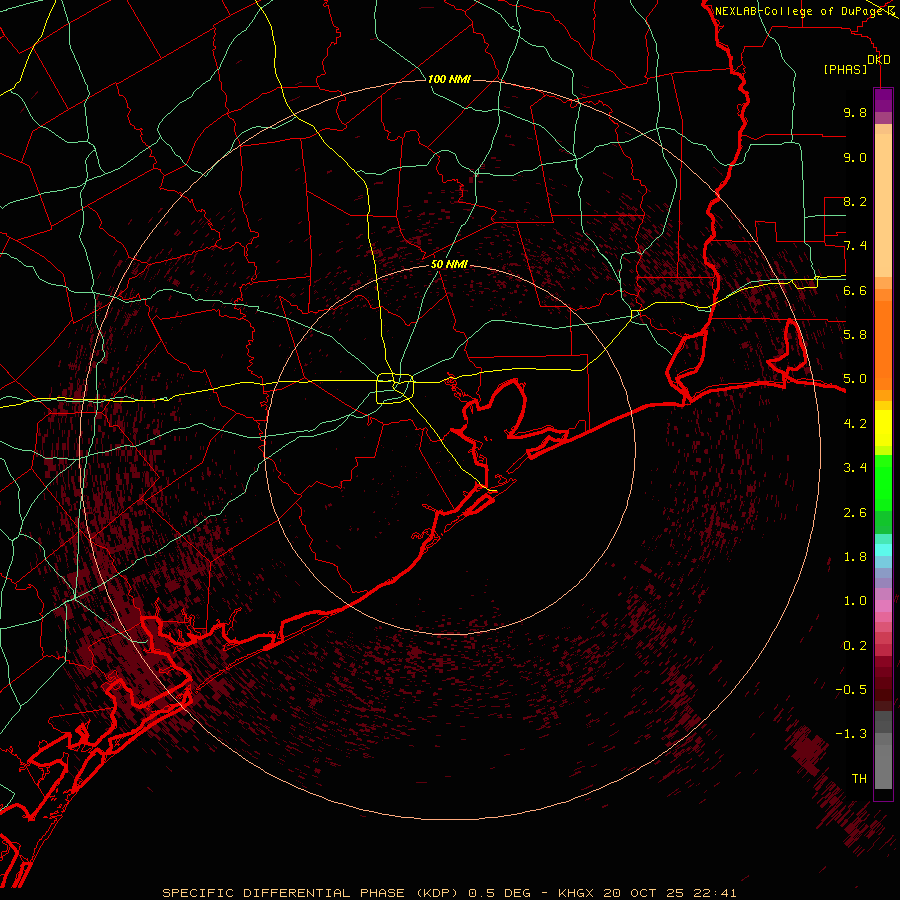Click the 2.6 scale value

click(855, 513)
